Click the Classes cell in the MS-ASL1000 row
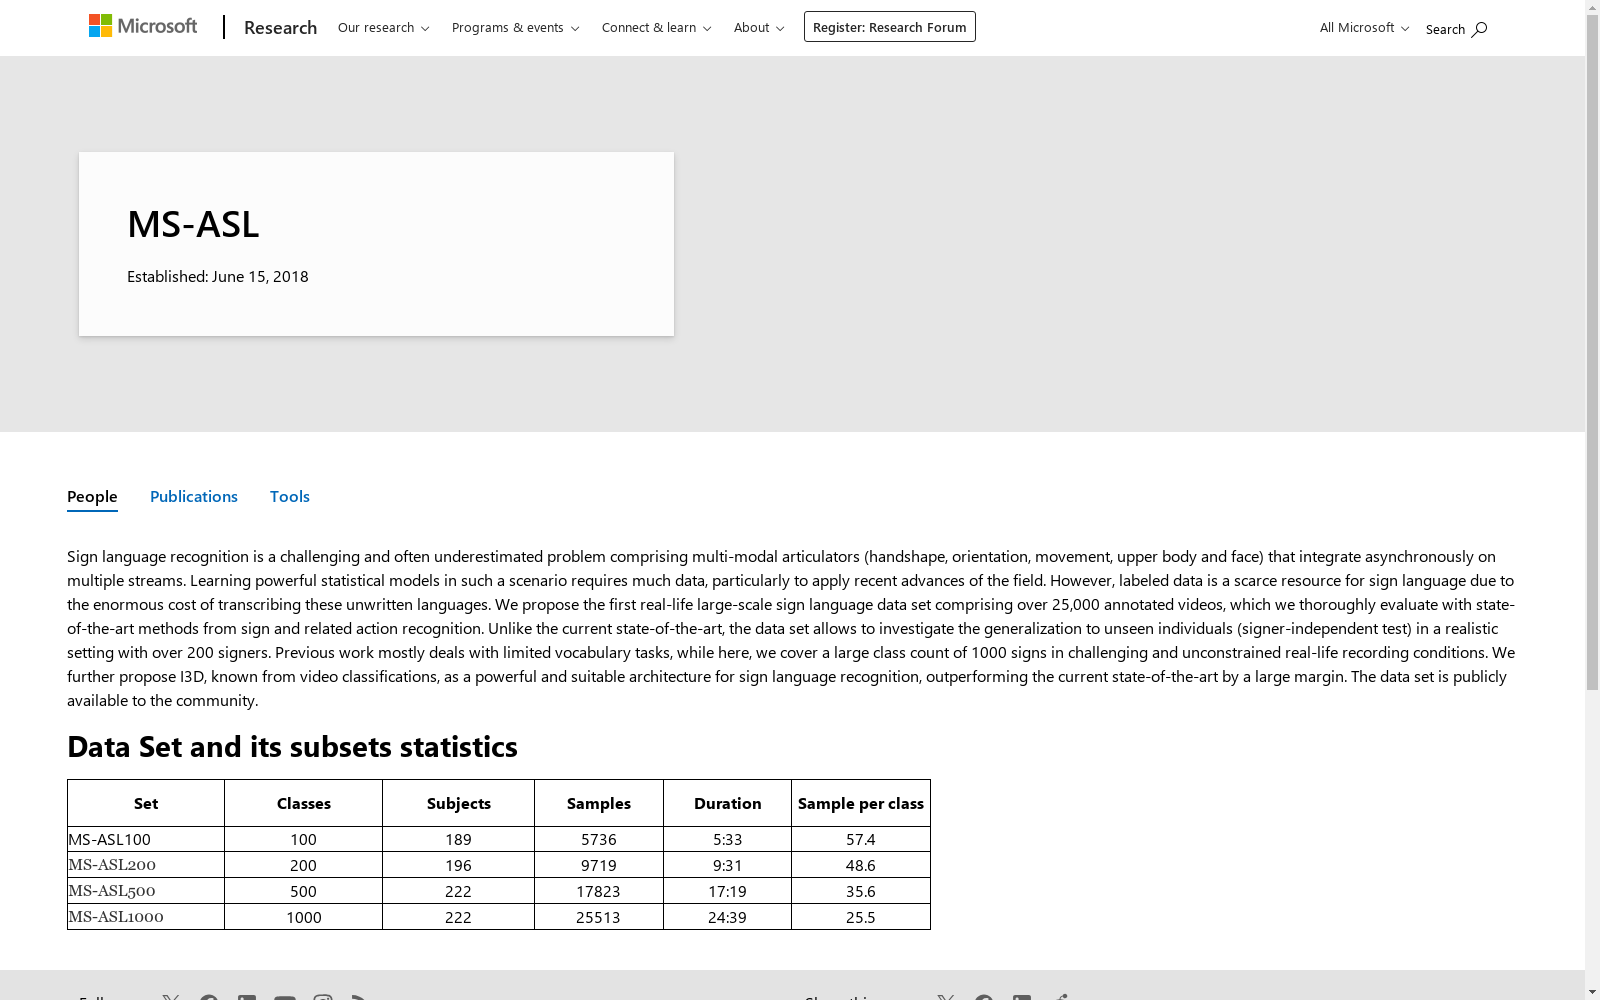 (304, 917)
